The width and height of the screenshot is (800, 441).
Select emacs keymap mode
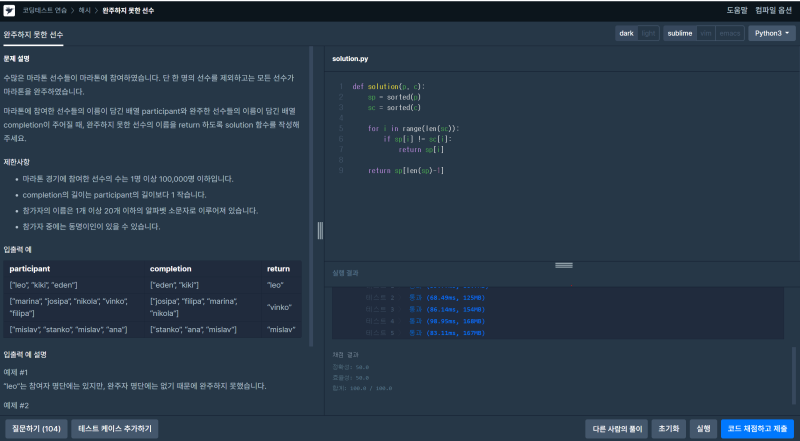pyautogui.click(x=730, y=34)
